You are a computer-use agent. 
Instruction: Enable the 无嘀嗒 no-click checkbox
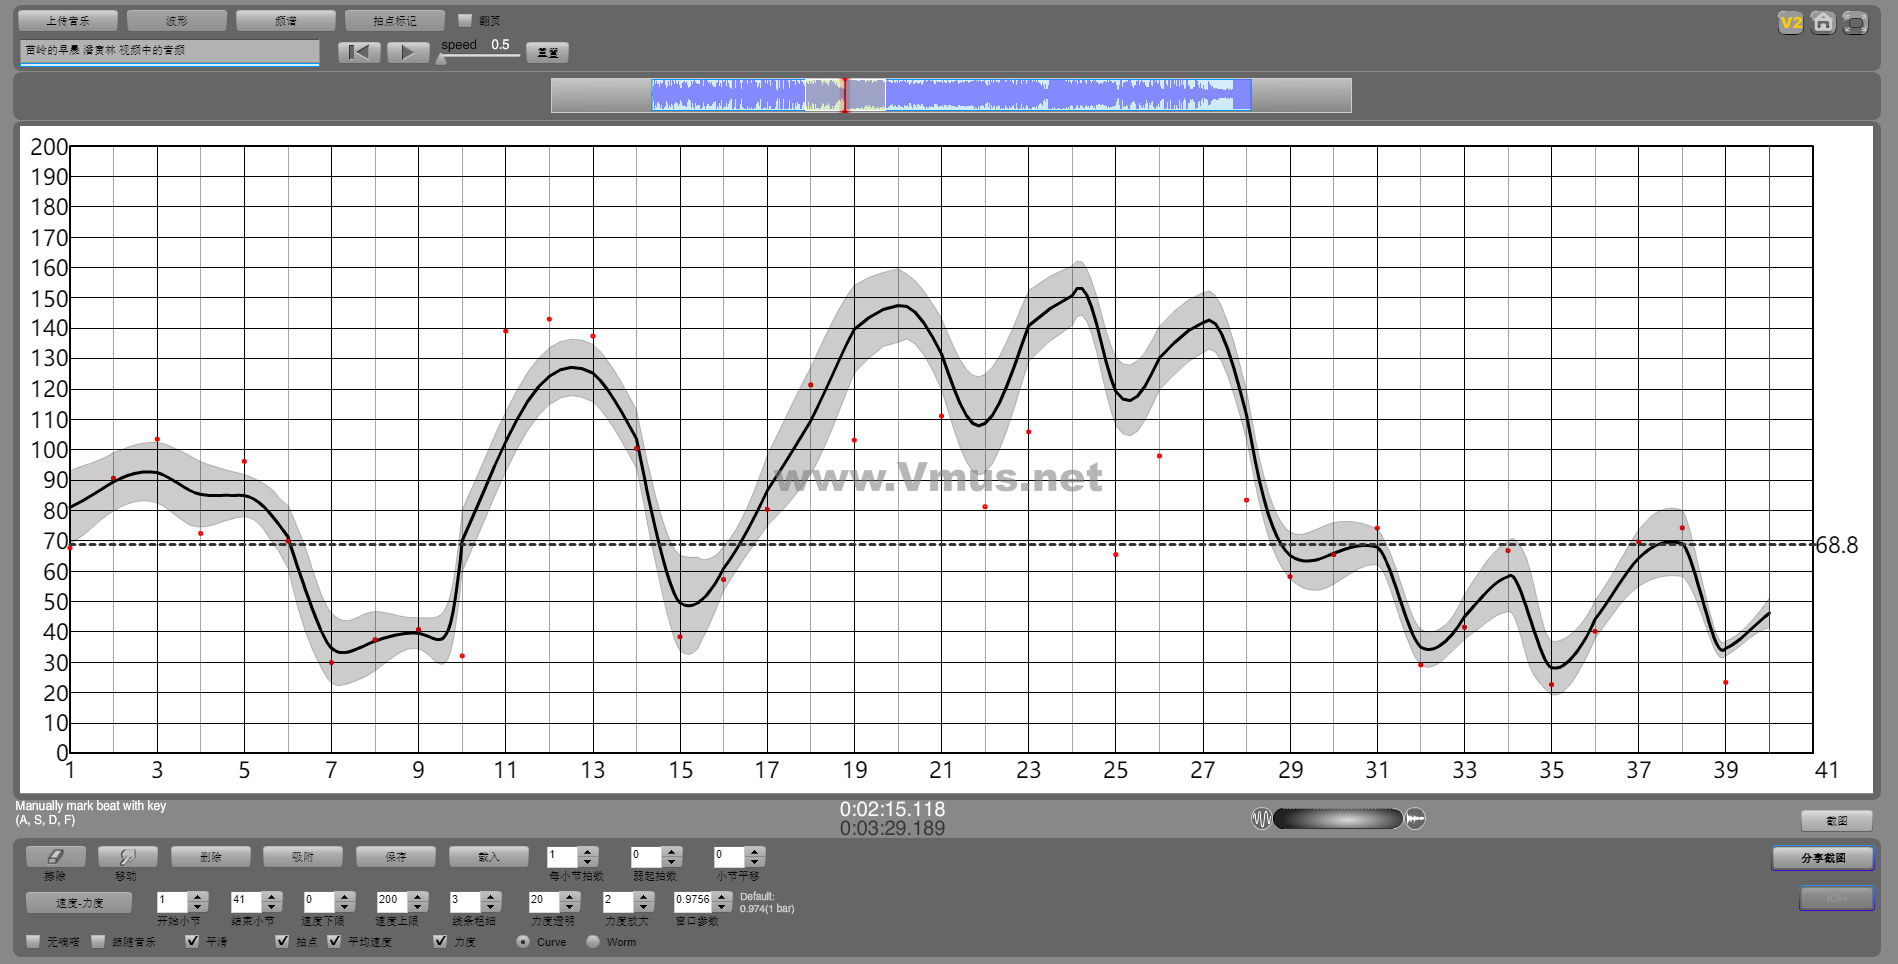34,941
